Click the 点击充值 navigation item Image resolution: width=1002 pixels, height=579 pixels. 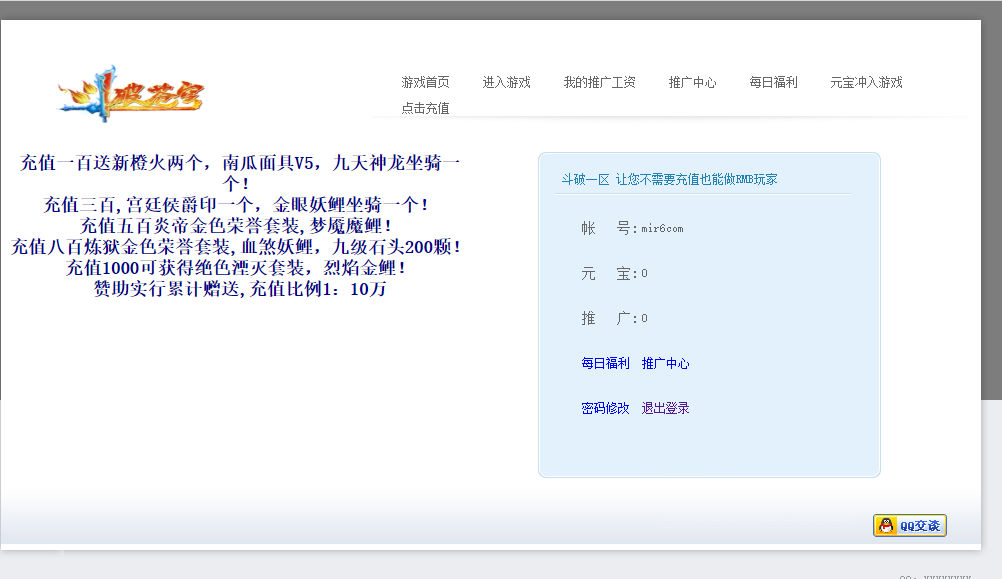point(425,108)
